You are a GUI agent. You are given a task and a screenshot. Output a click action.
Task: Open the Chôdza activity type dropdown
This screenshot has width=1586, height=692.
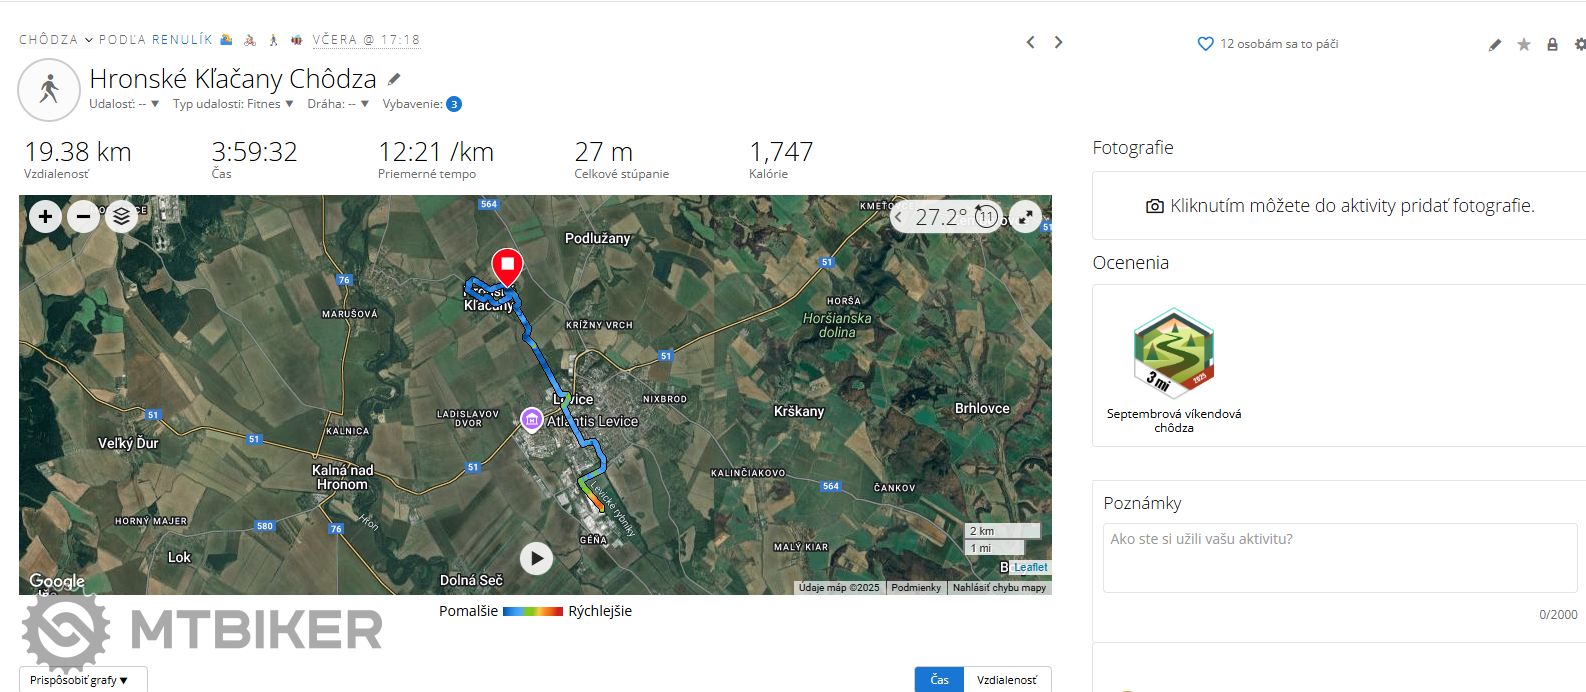coord(56,40)
